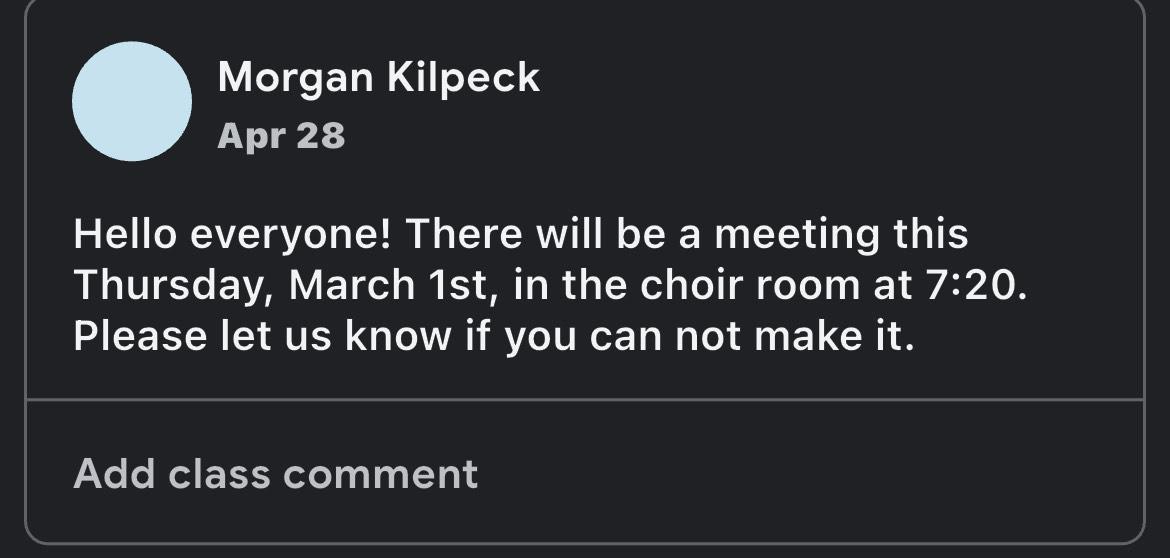Click the word "There" in the first line

[x=463, y=235]
